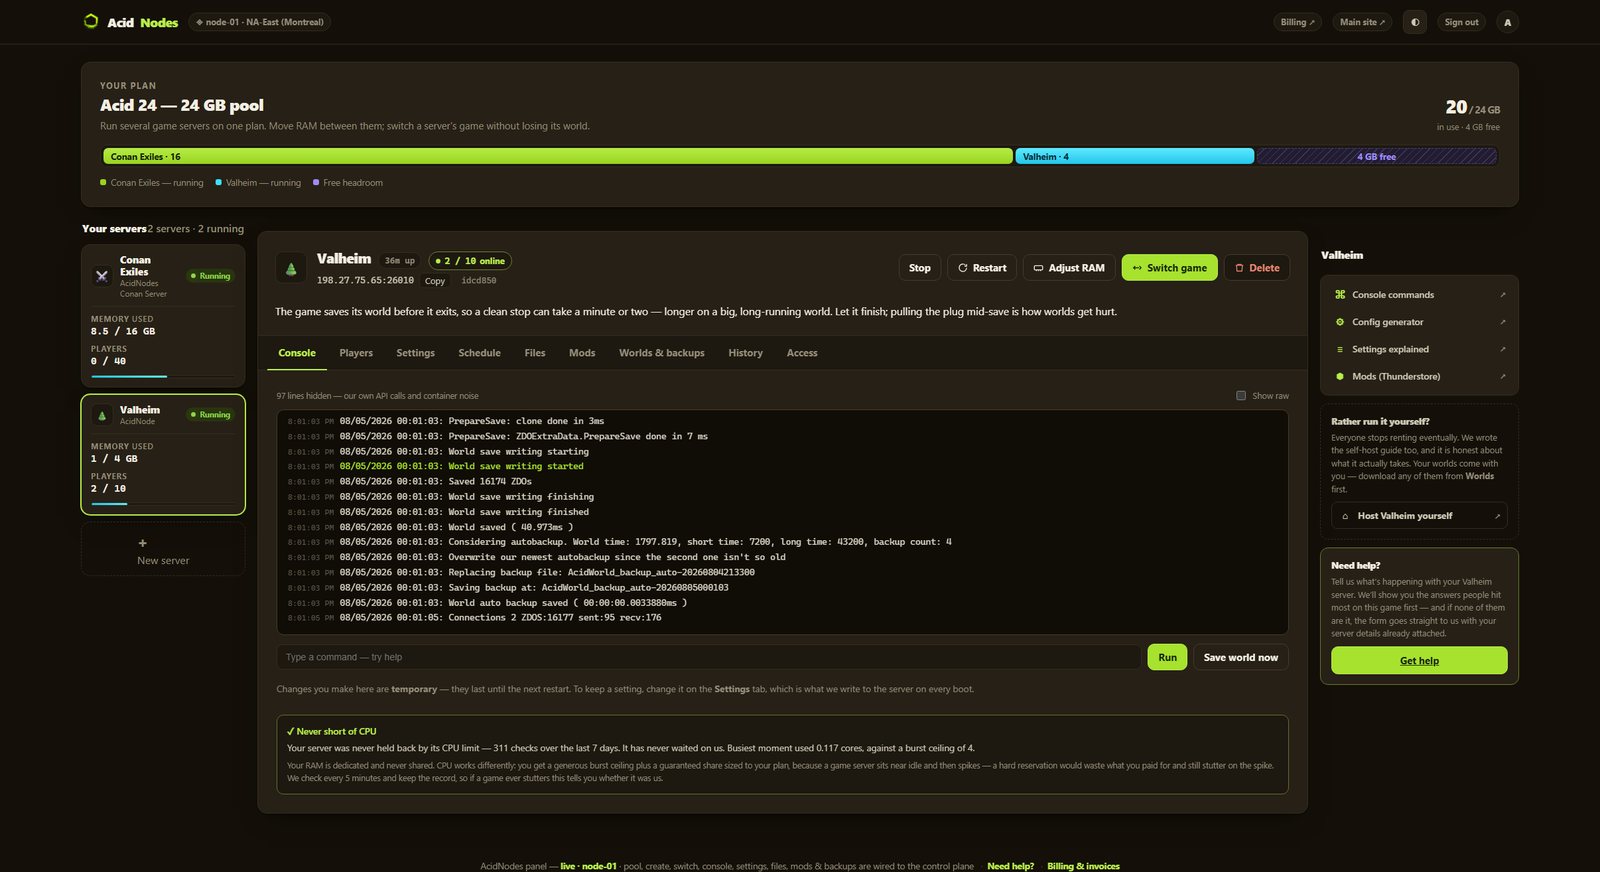1600x872 pixels.
Task: Open the History tab
Action: tap(745, 353)
